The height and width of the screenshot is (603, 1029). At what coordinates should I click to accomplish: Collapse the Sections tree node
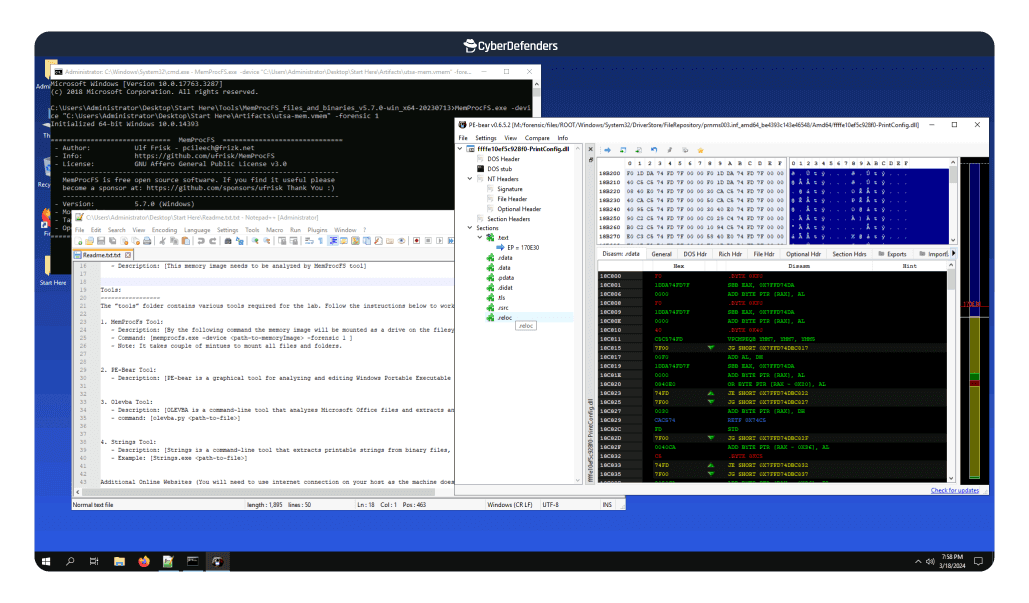point(468,228)
